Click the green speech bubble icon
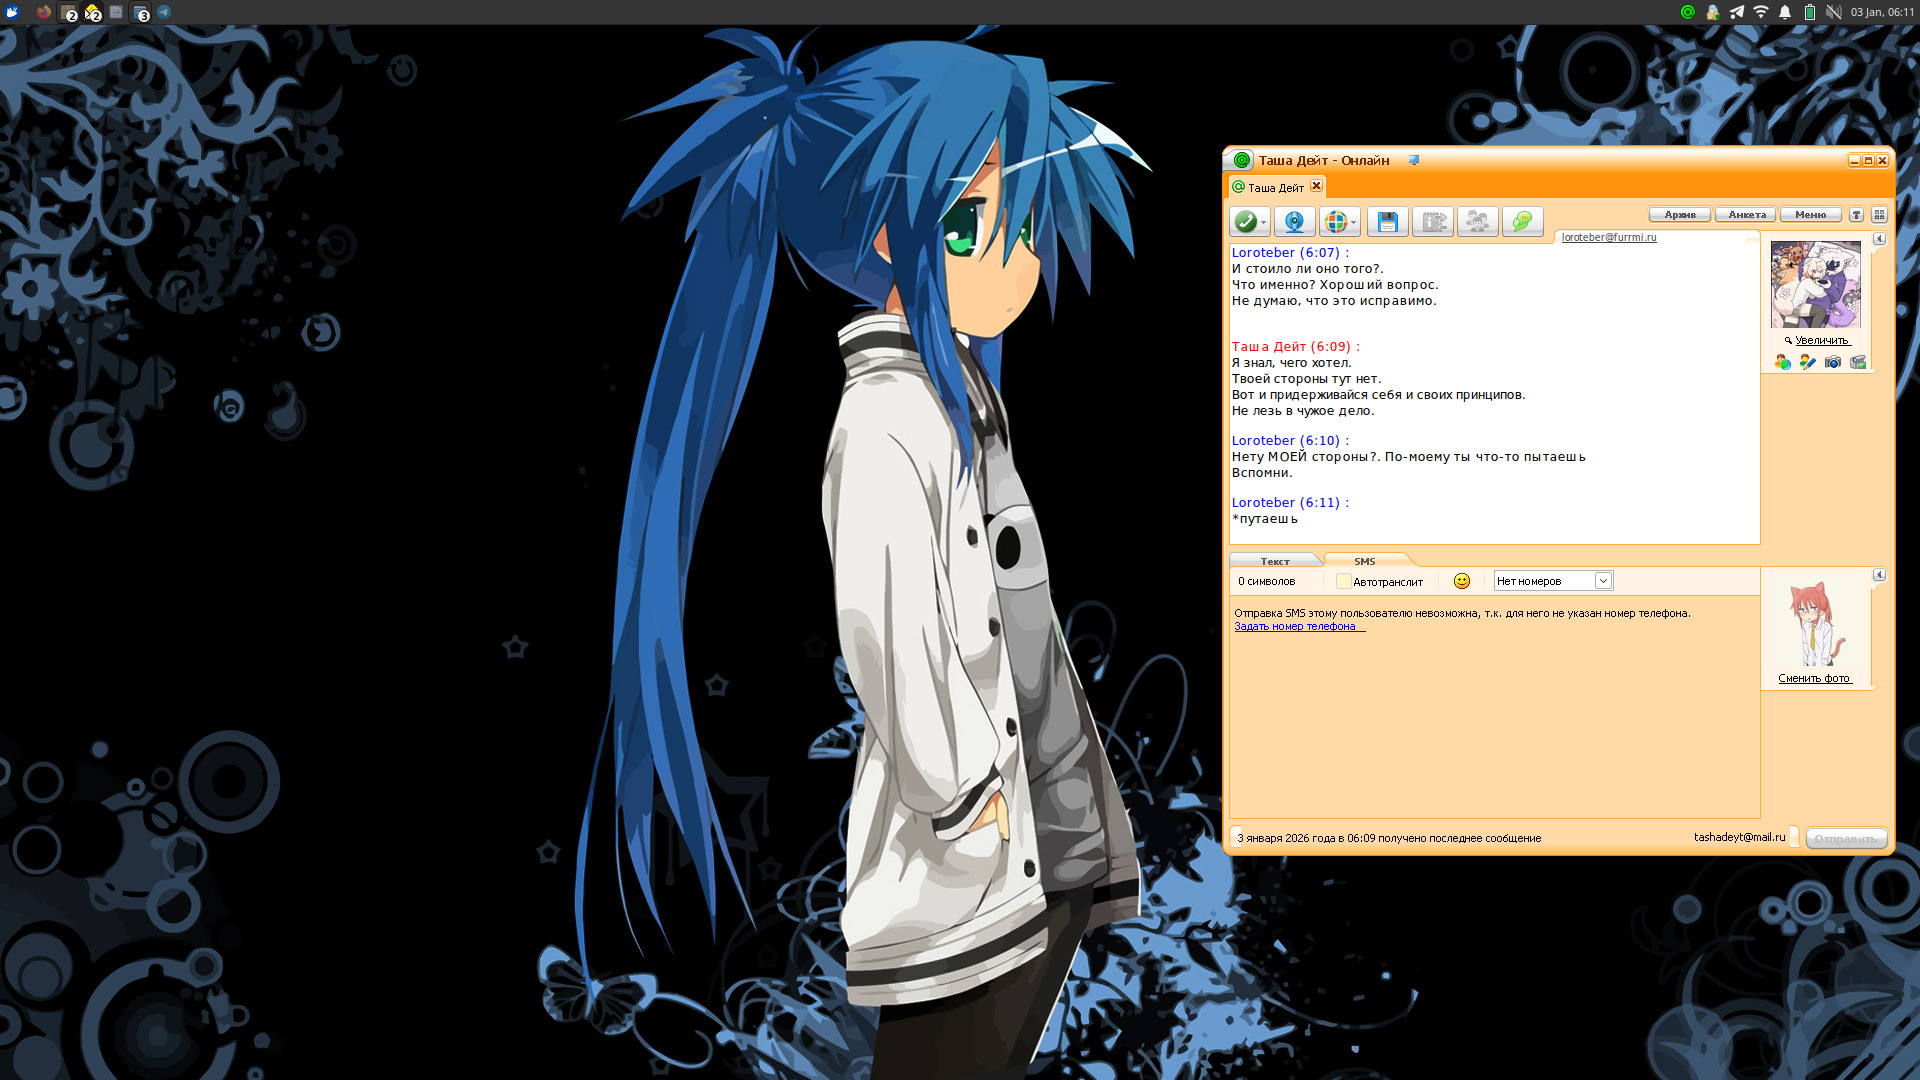Screen dimensions: 1920x1080 point(1521,222)
